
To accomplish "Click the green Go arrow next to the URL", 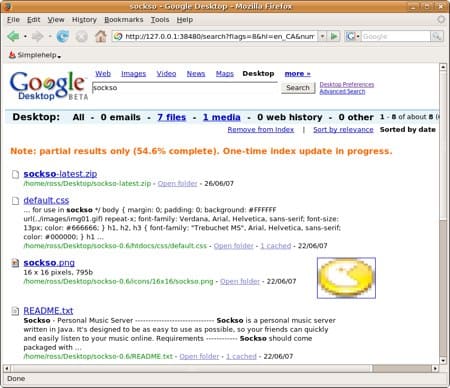I will pos(334,36).
